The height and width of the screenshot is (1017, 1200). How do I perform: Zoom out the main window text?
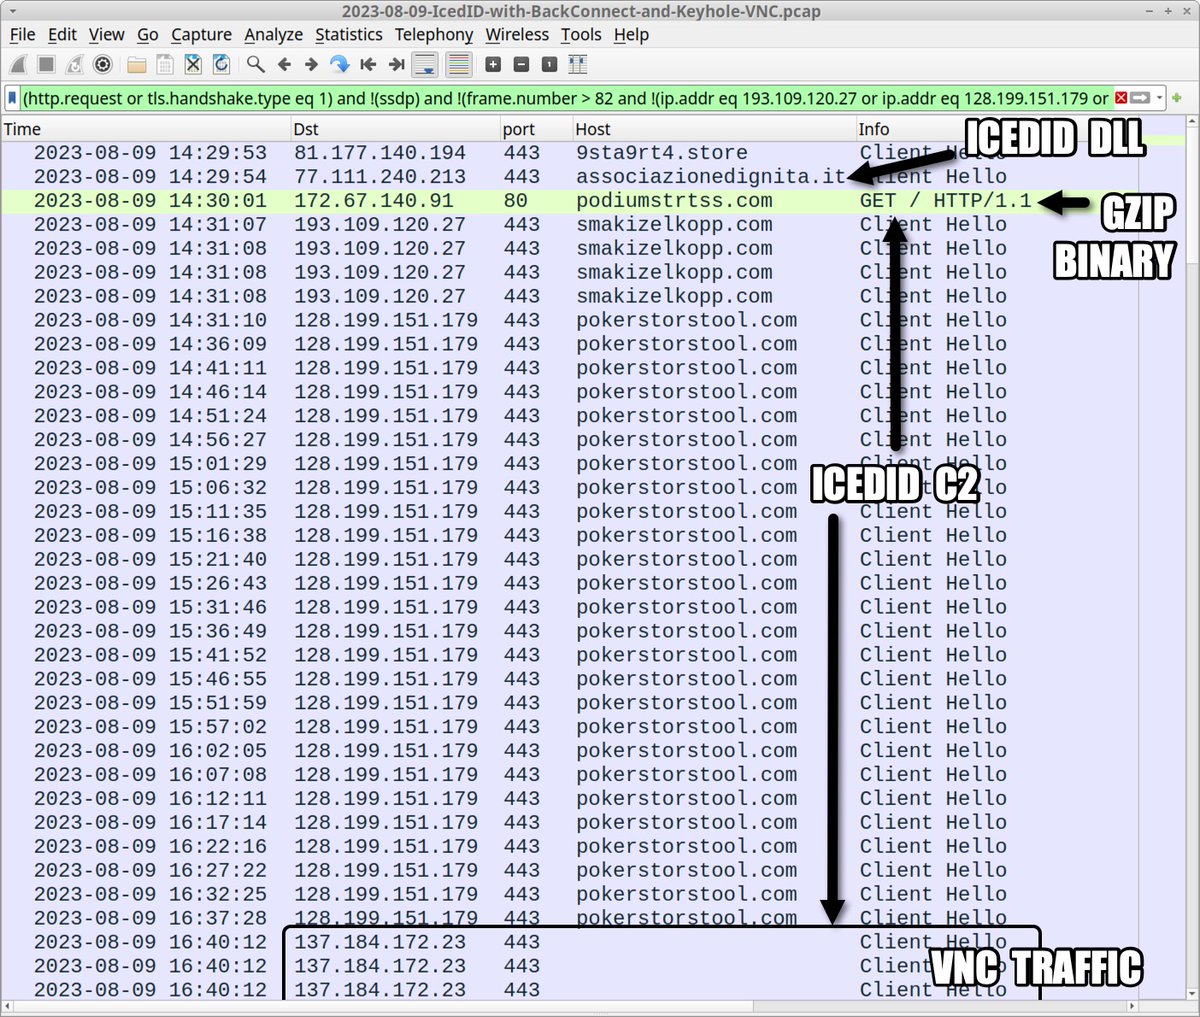pyautogui.click(x=521, y=65)
